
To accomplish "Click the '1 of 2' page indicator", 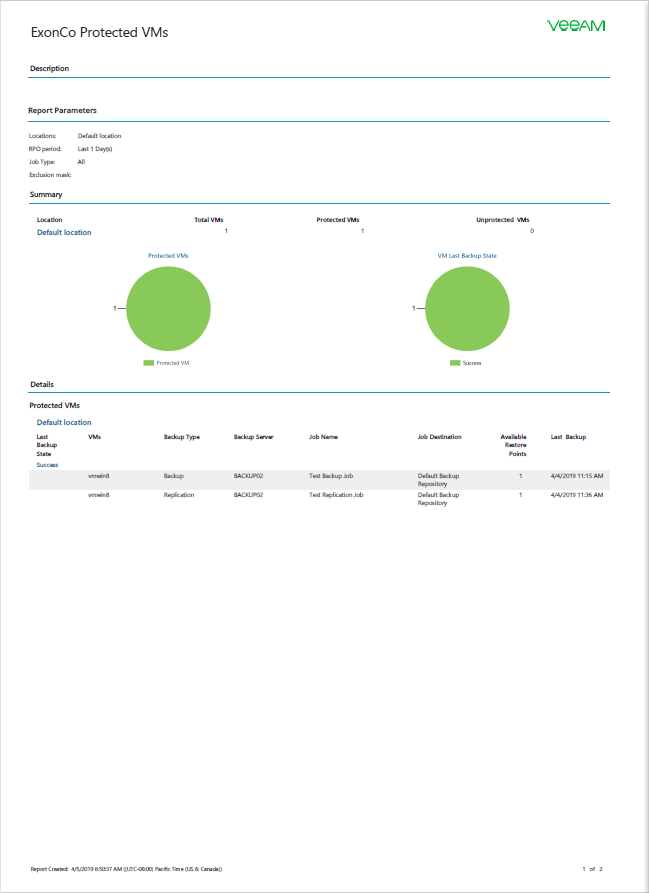I will click(x=592, y=869).
